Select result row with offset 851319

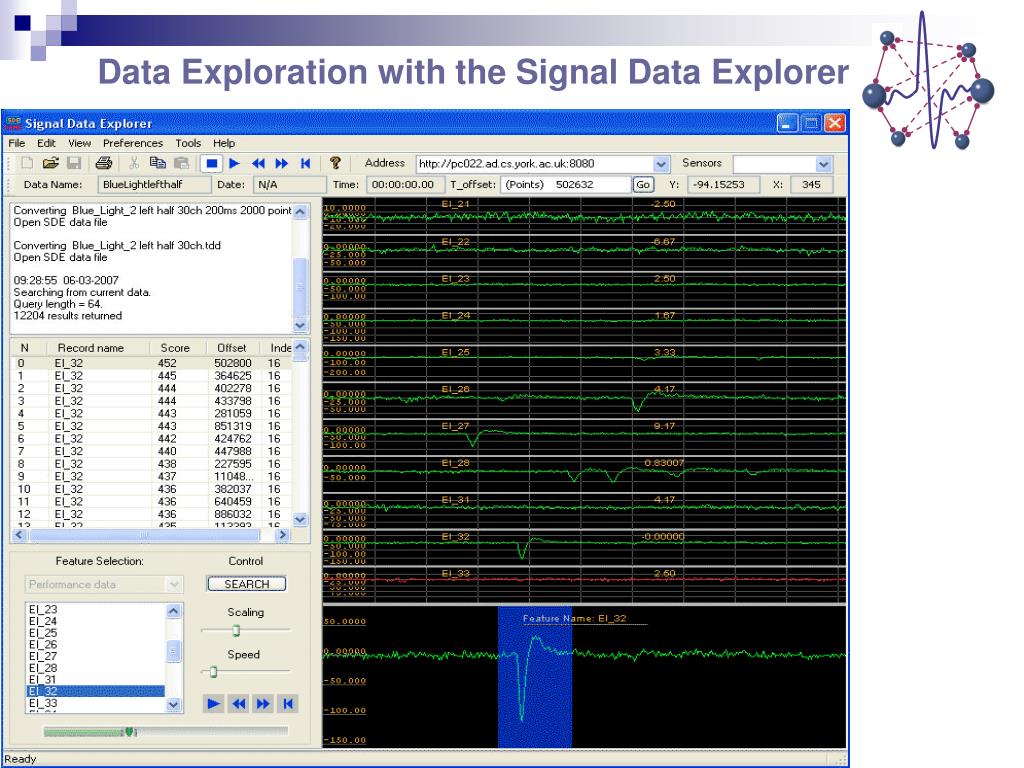152,426
